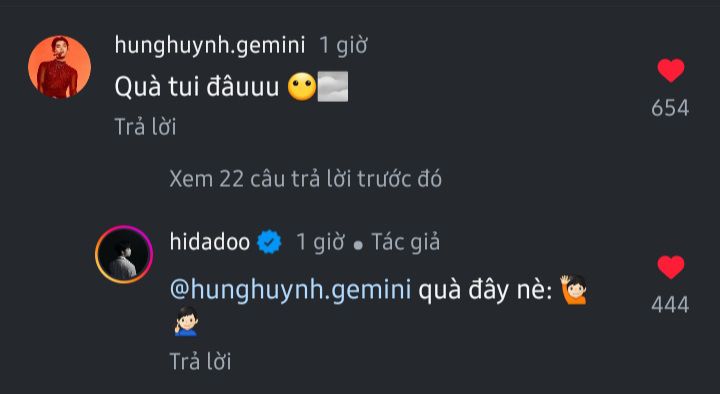Like hidadoo's reply using its heart icon
The image size is (720, 394).
click(x=670, y=267)
